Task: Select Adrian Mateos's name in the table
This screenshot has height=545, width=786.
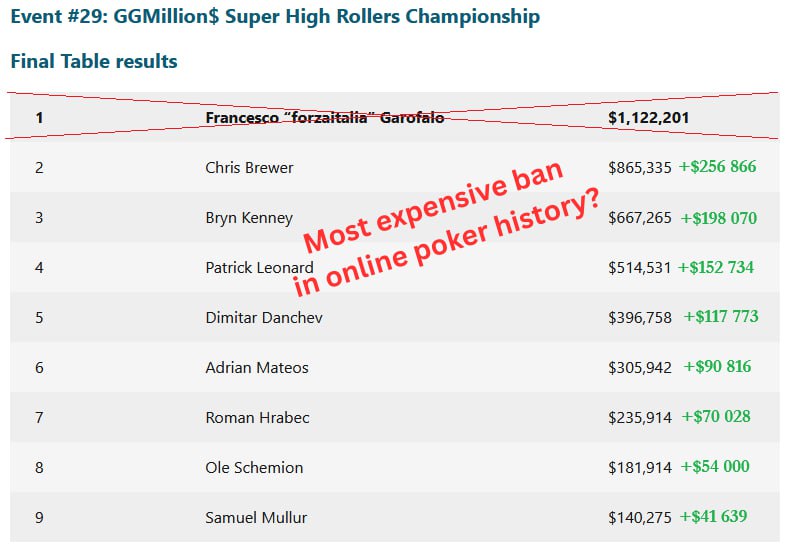Action: click(x=257, y=368)
